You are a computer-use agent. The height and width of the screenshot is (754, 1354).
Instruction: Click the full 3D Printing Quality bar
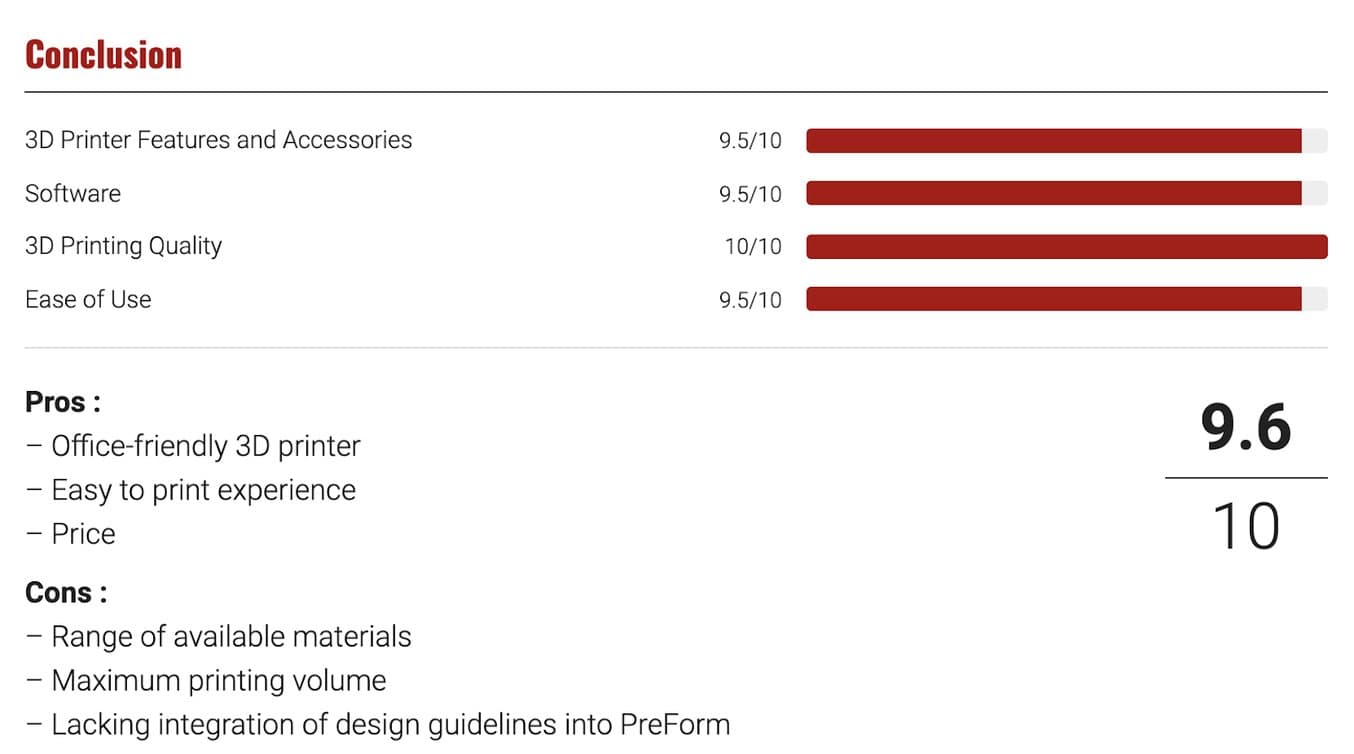click(x=1066, y=246)
